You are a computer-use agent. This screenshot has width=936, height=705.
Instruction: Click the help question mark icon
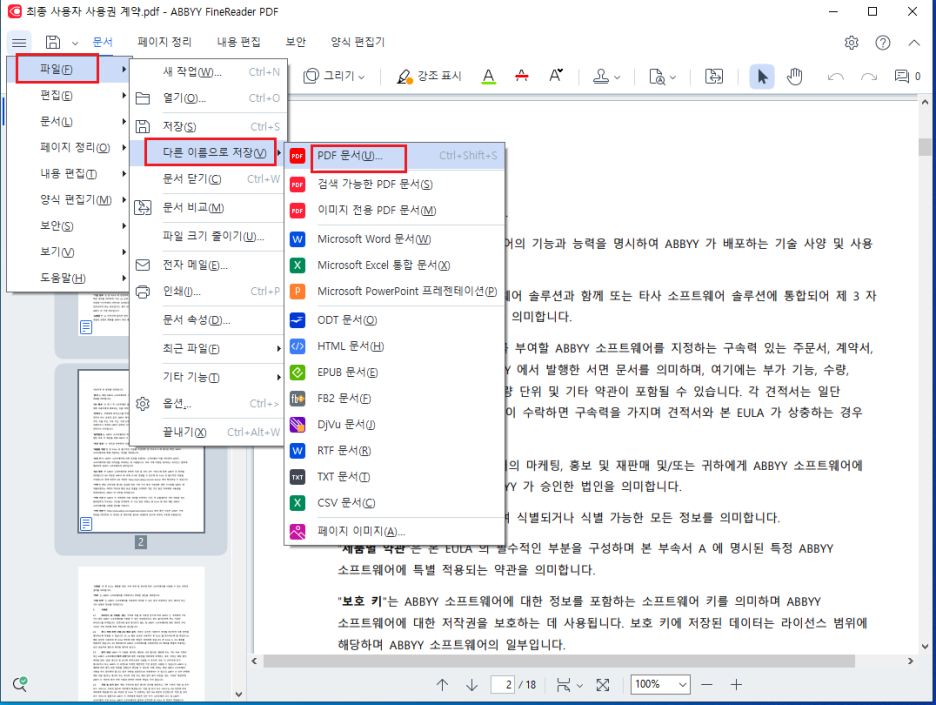tap(882, 42)
